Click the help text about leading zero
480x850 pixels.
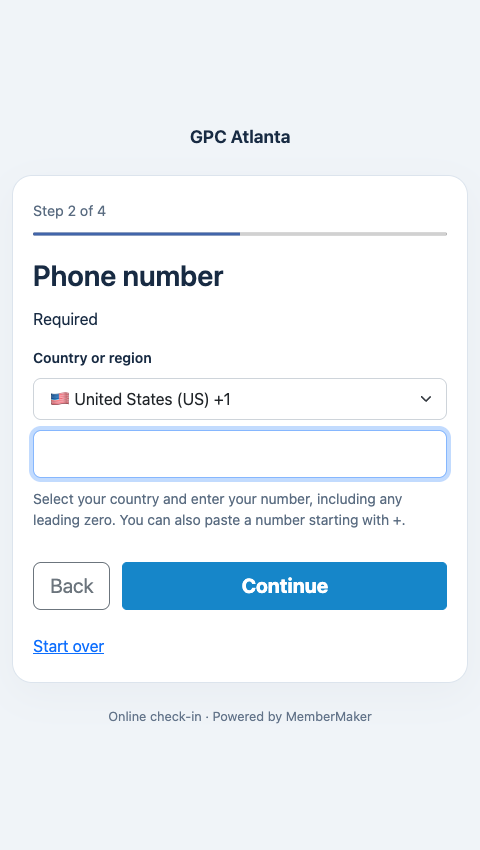click(219, 510)
